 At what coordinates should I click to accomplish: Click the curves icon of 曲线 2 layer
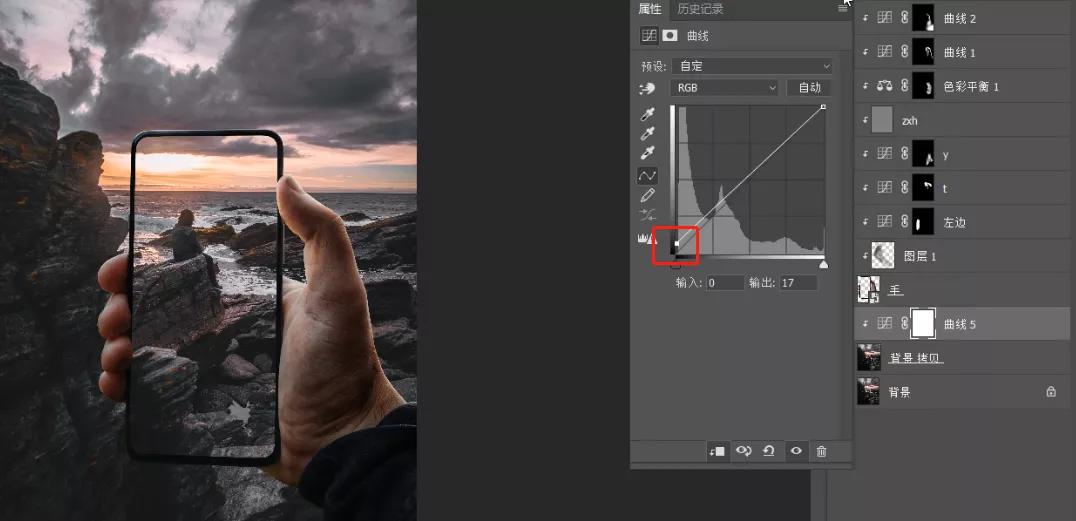[885, 18]
